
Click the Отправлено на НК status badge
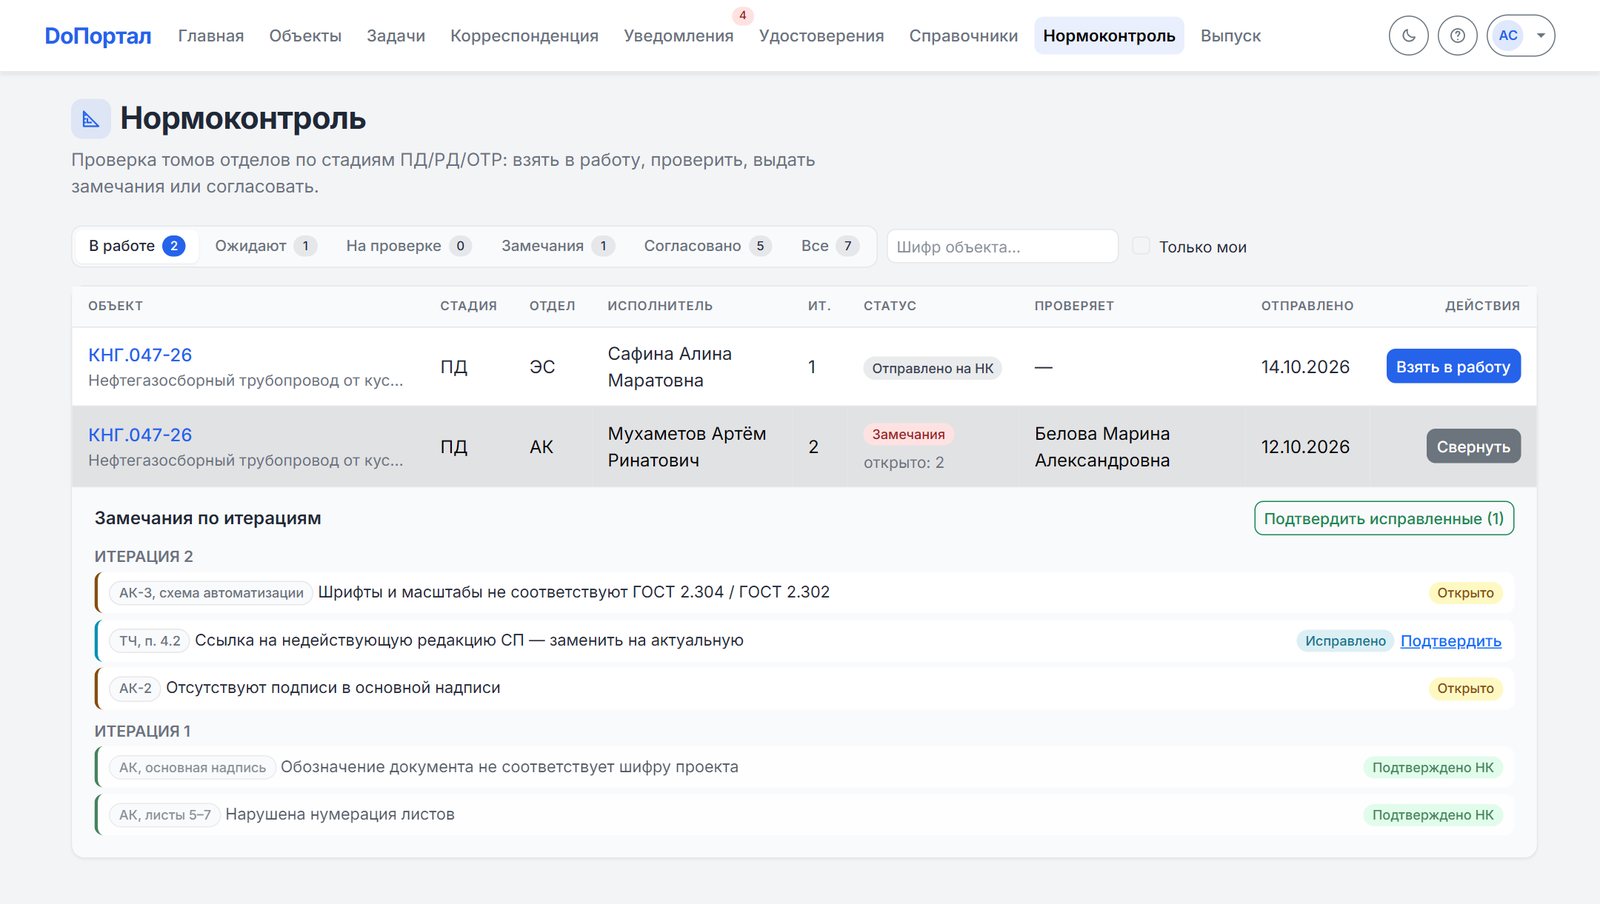coord(932,368)
